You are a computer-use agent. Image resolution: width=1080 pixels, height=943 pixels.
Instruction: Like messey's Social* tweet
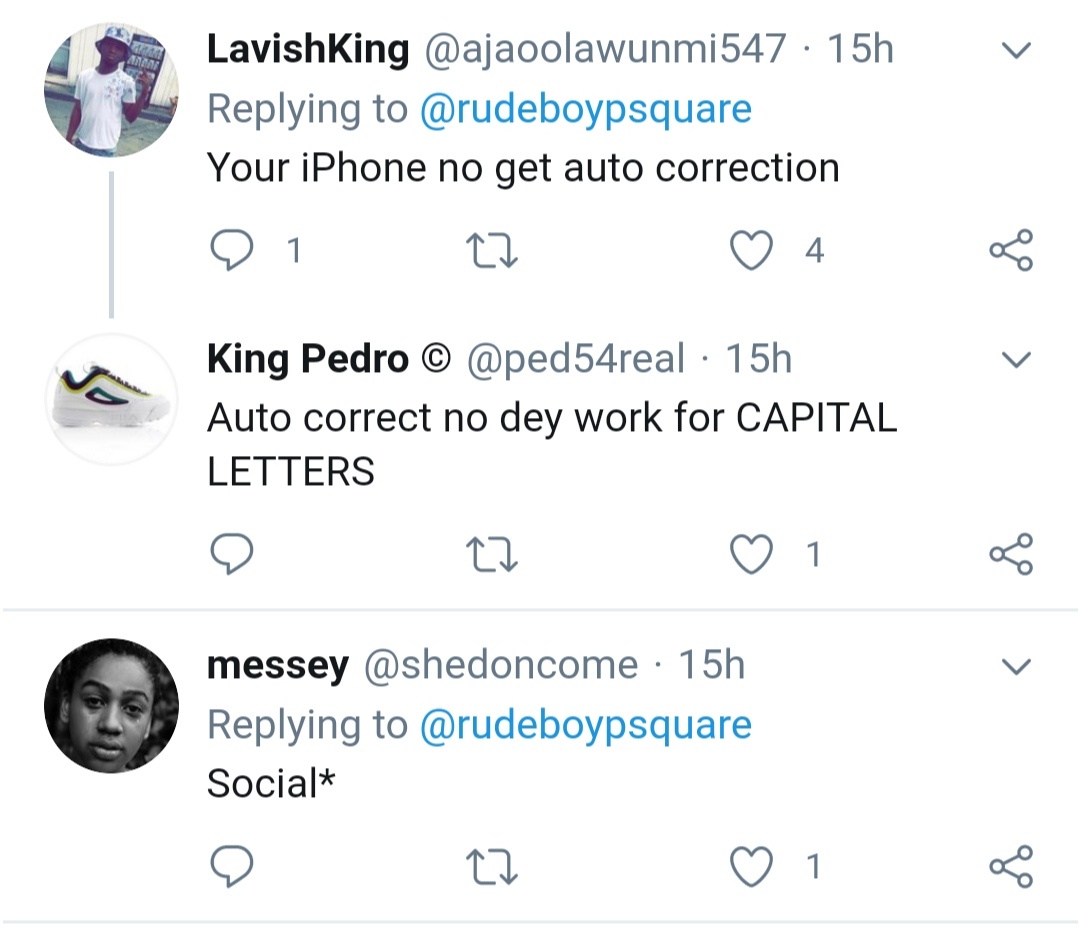(x=751, y=866)
